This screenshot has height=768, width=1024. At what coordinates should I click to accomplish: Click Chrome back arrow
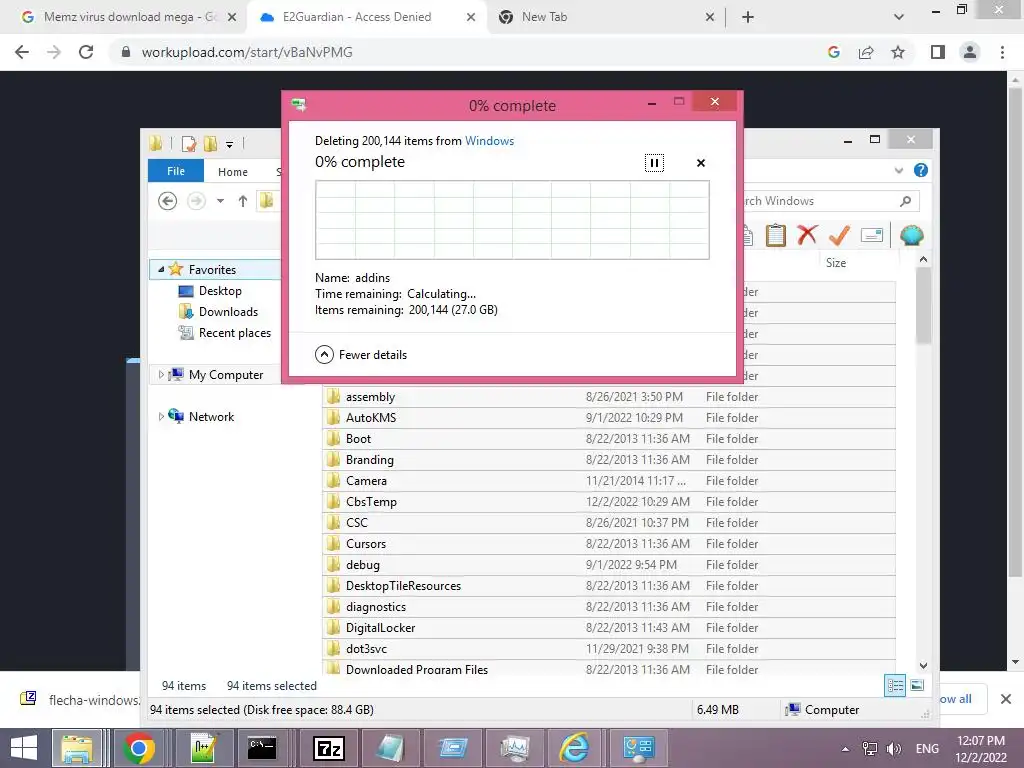point(22,52)
